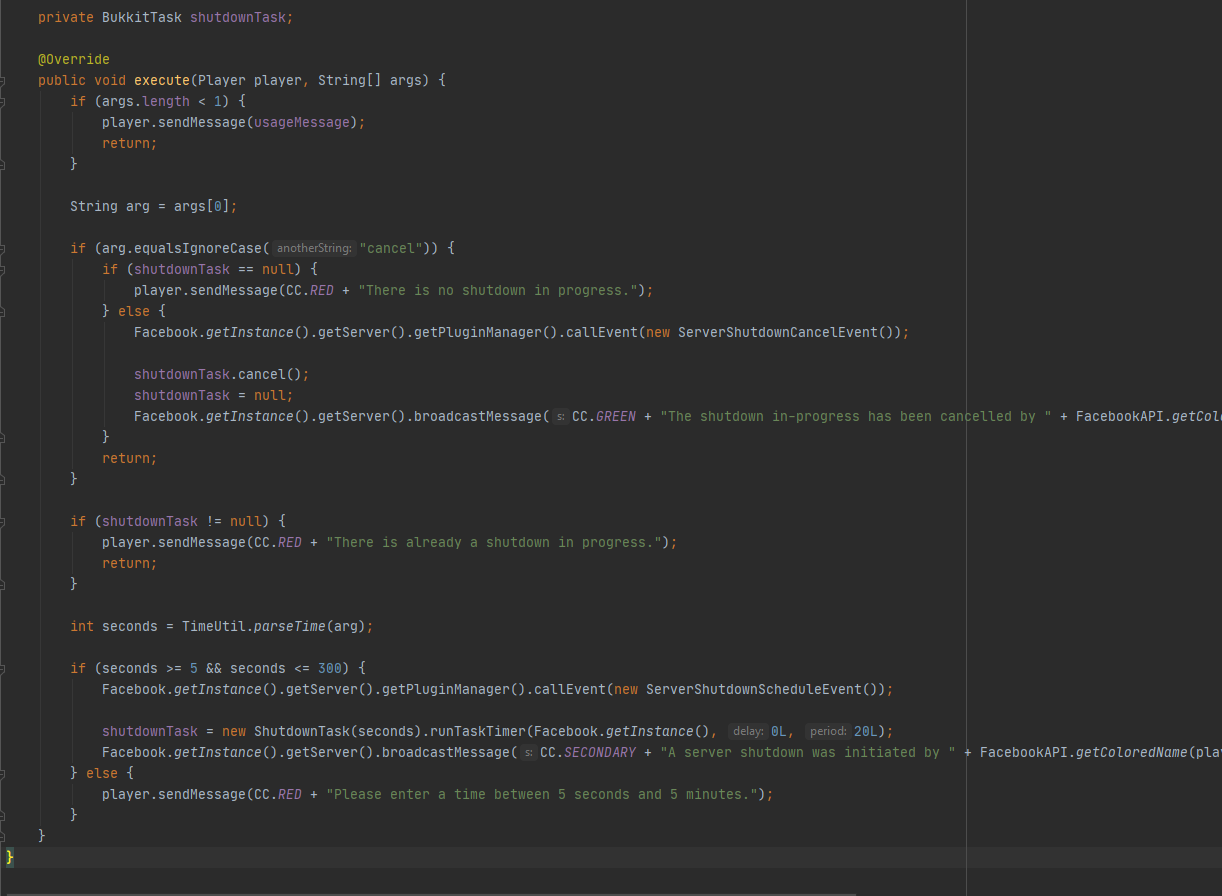Viewport: 1222px width, 896px height.
Task: Click the 'delay:' inlay hint
Action: [x=748, y=731]
